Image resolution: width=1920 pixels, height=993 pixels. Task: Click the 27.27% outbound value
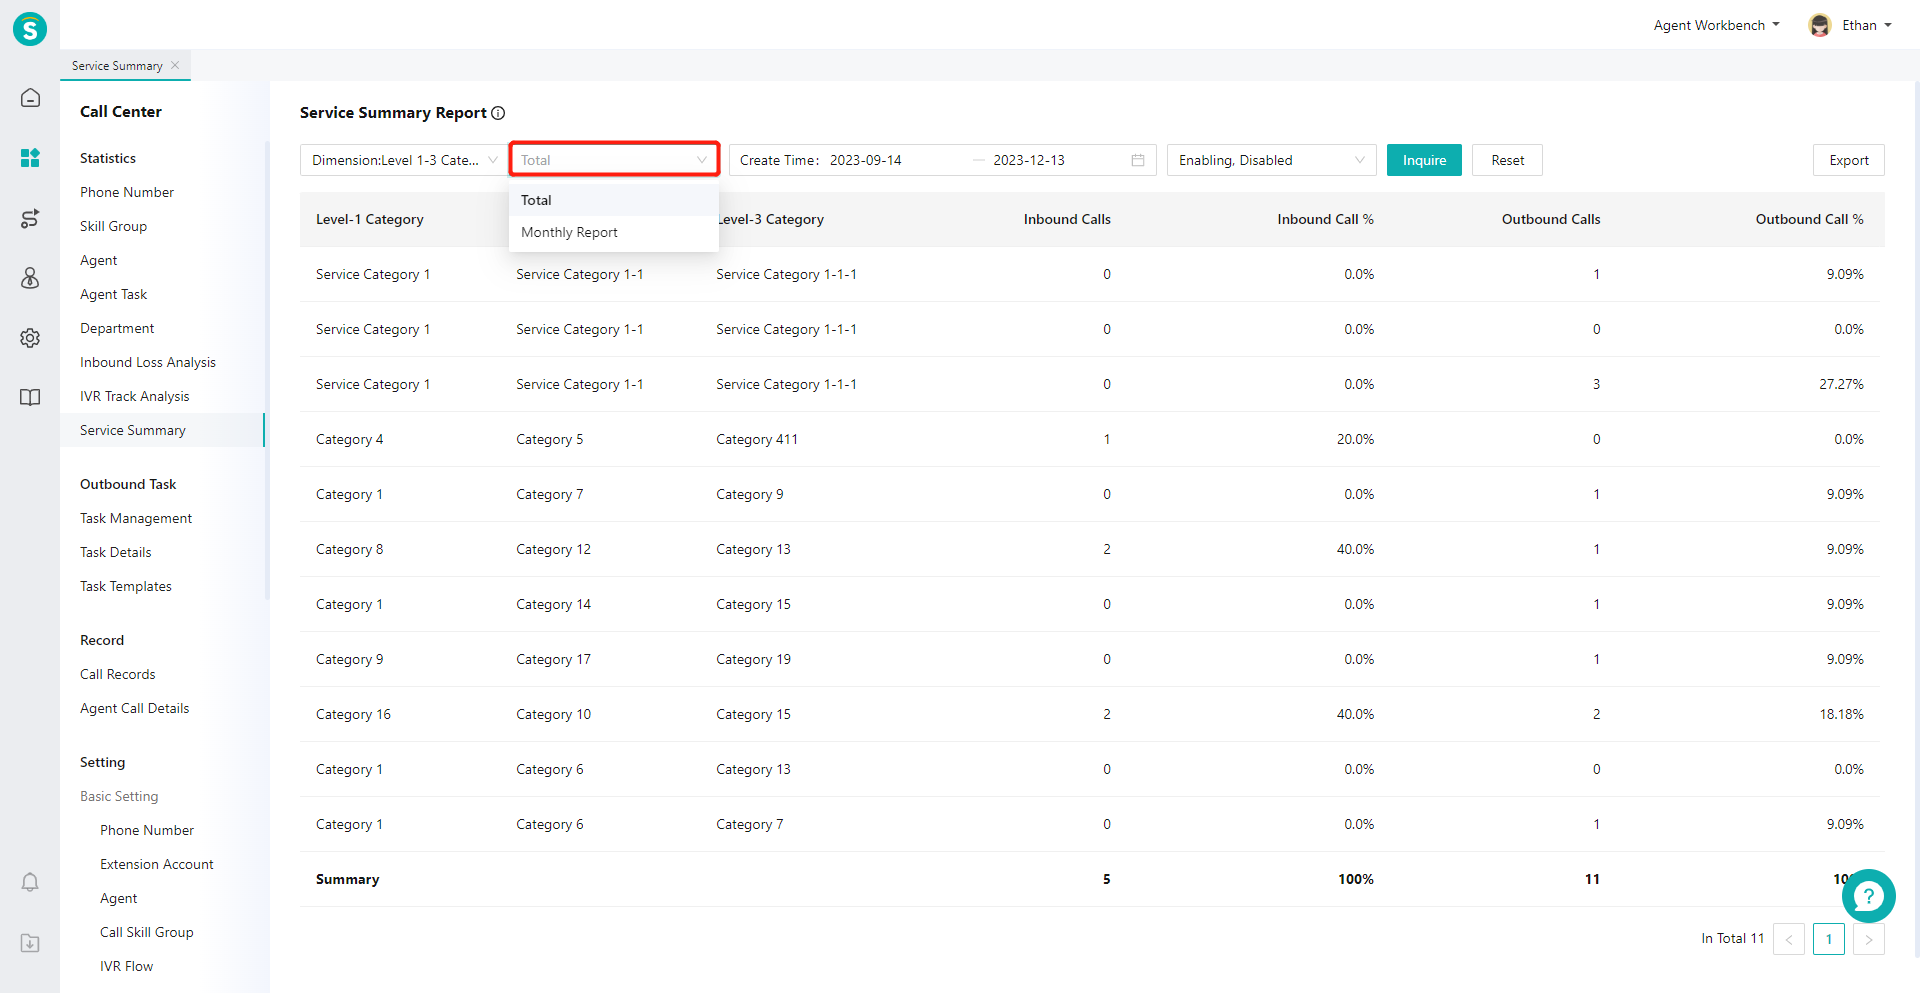pos(1841,384)
